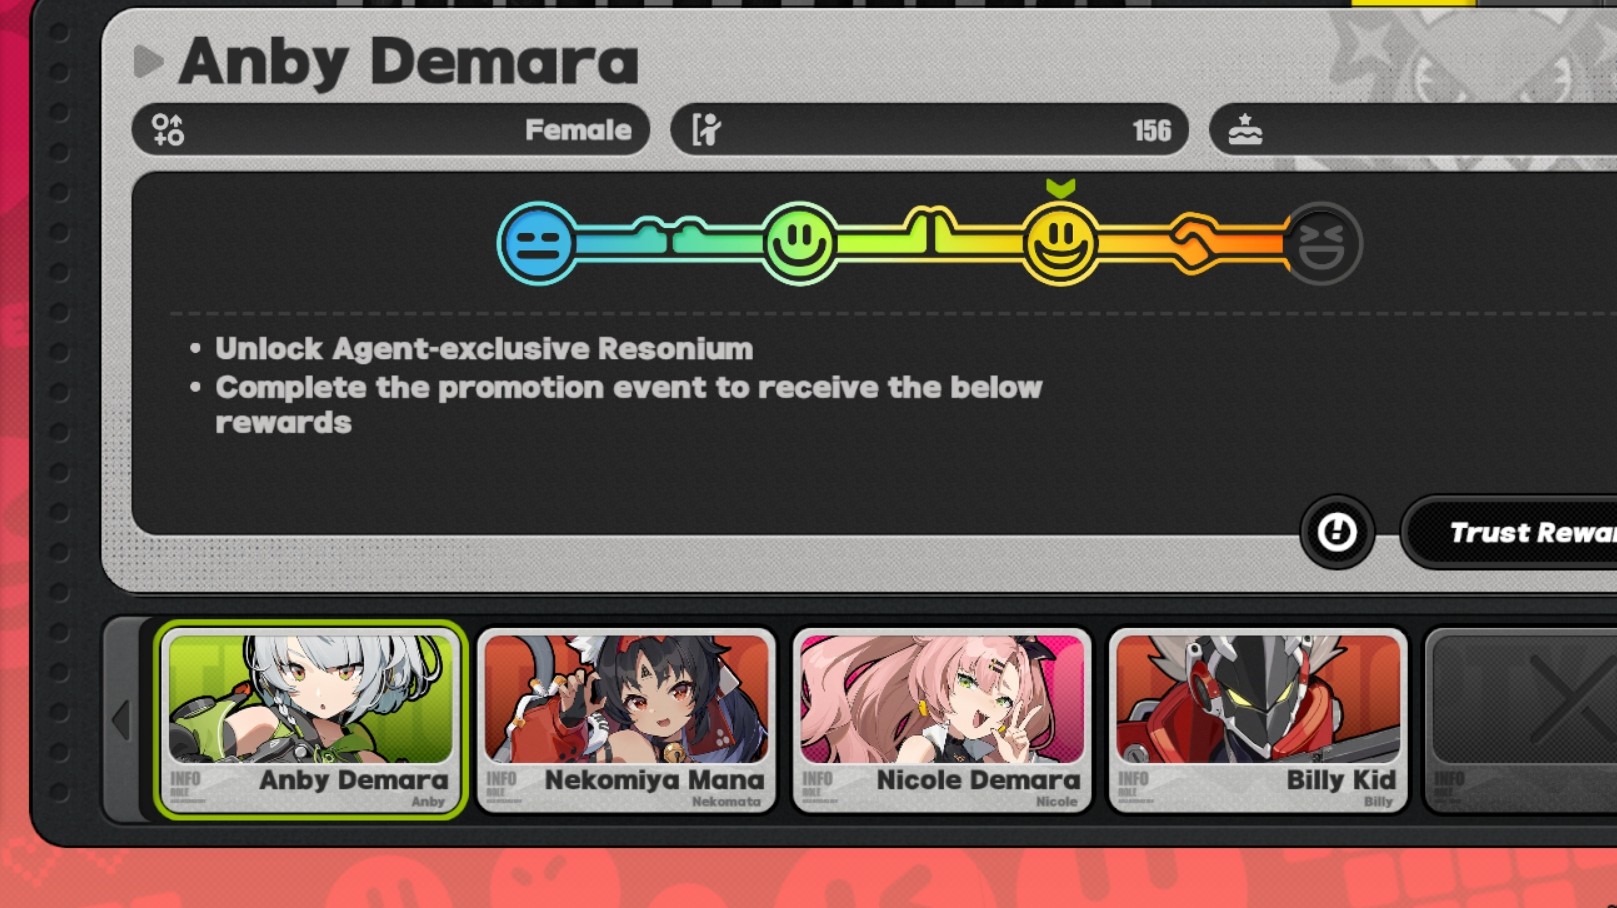This screenshot has width=1617, height=908.
Task: Click the blue neutral face trust icon
Action: [x=537, y=243]
